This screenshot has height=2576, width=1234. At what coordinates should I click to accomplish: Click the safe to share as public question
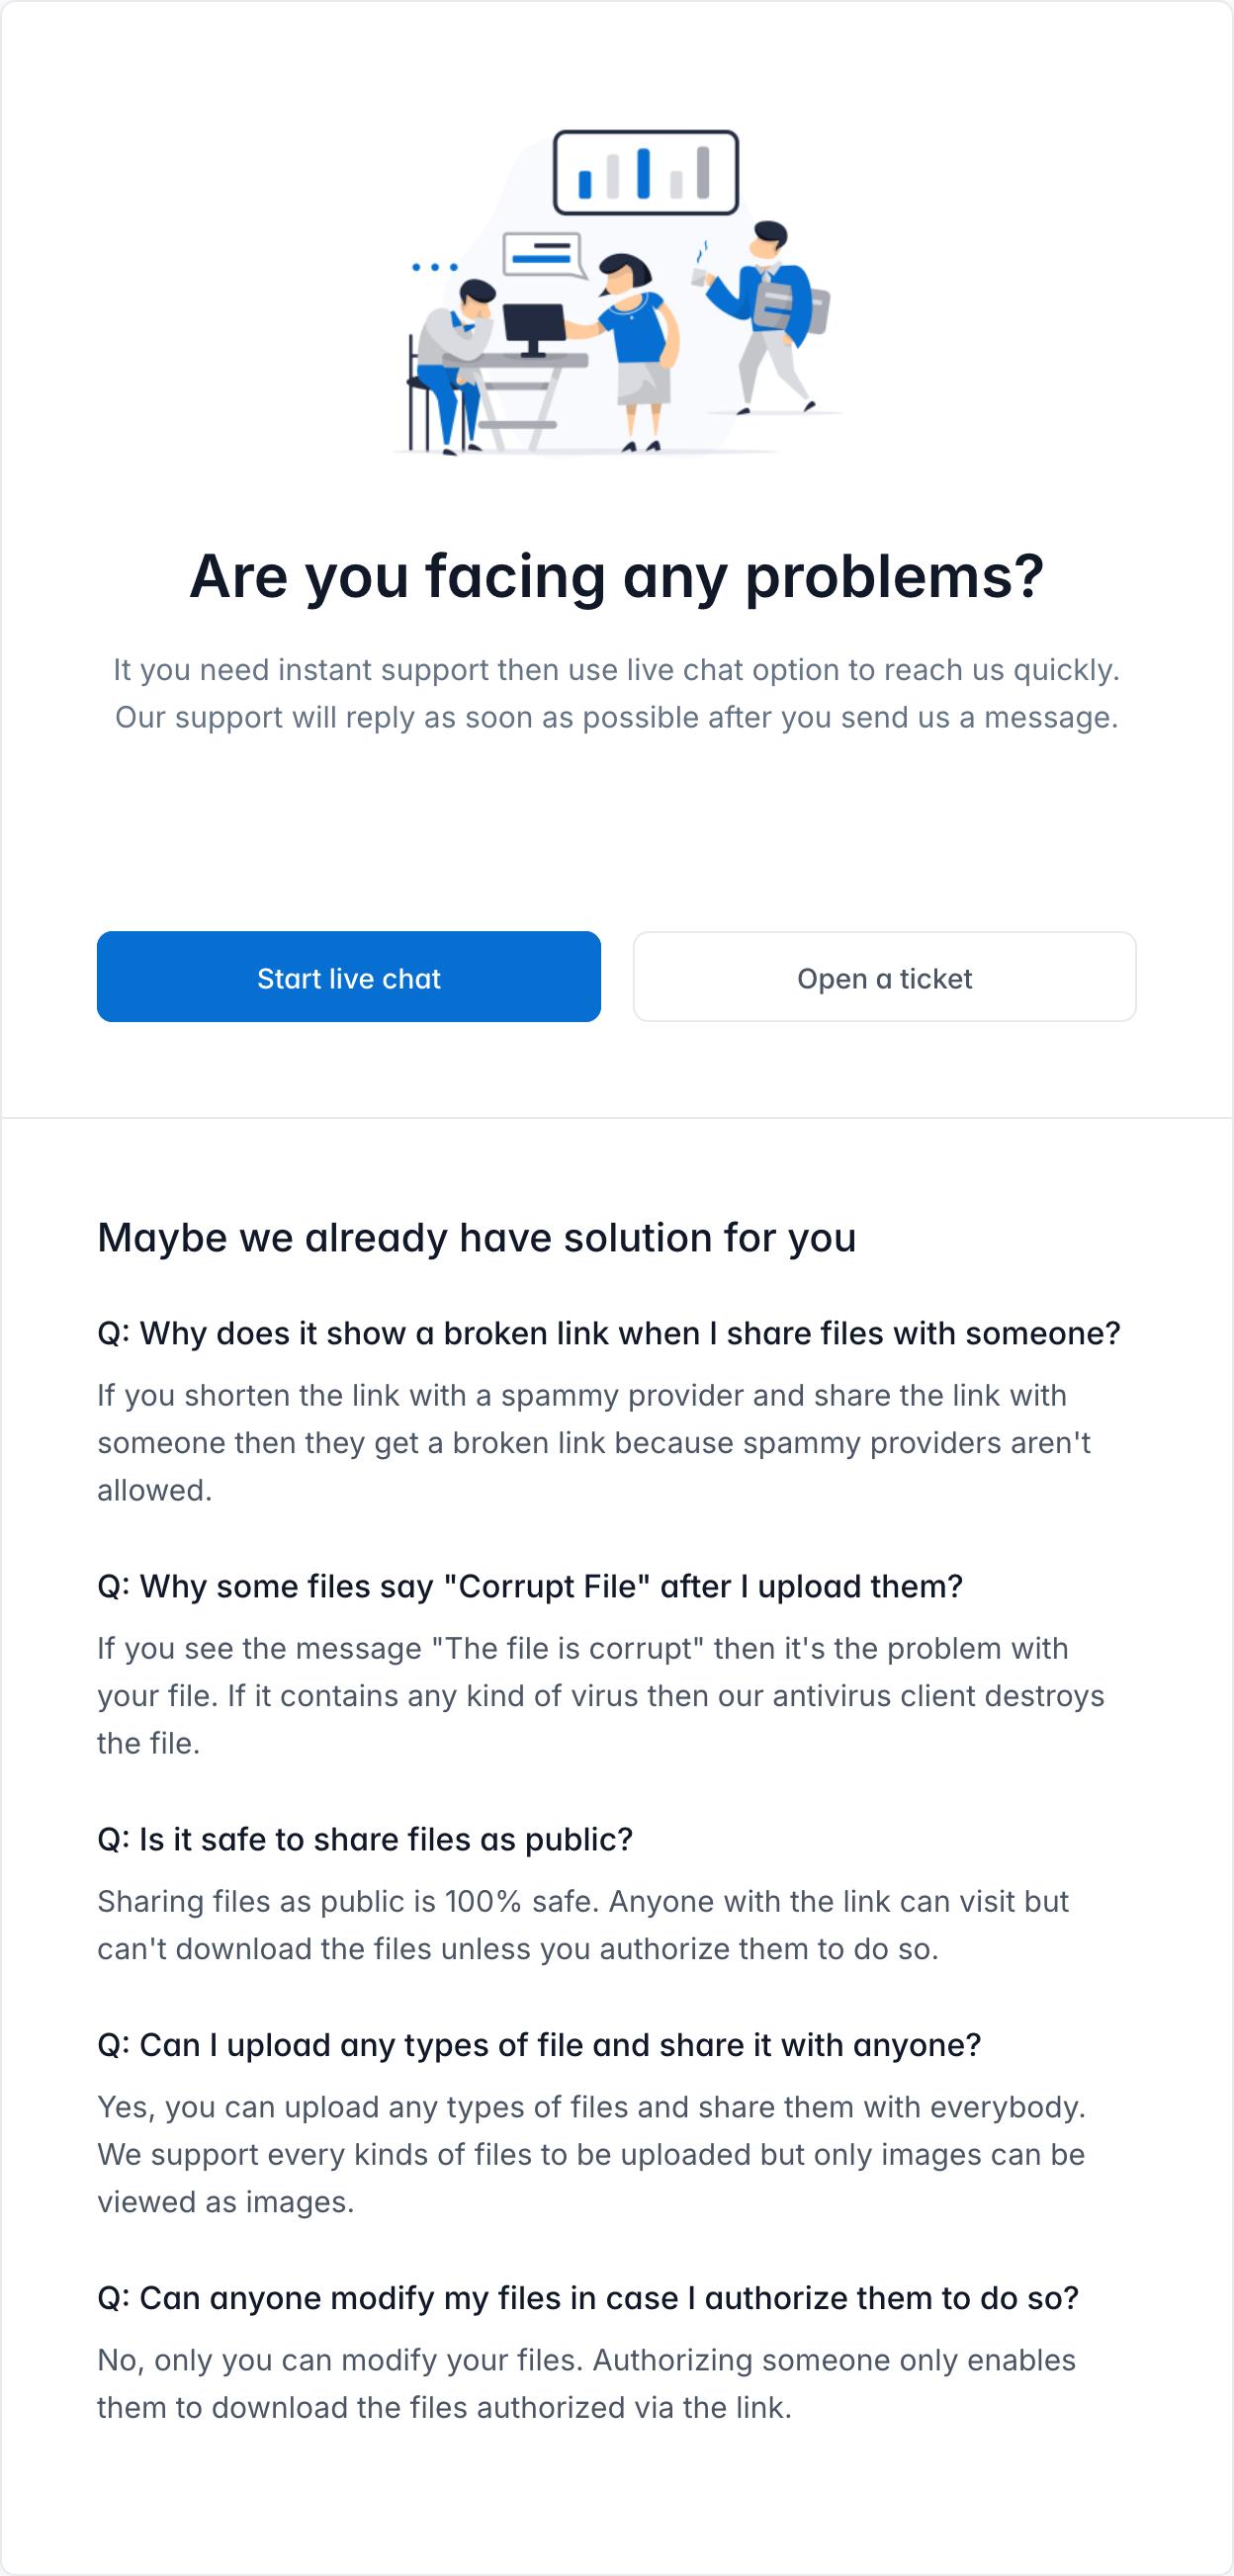[365, 1839]
